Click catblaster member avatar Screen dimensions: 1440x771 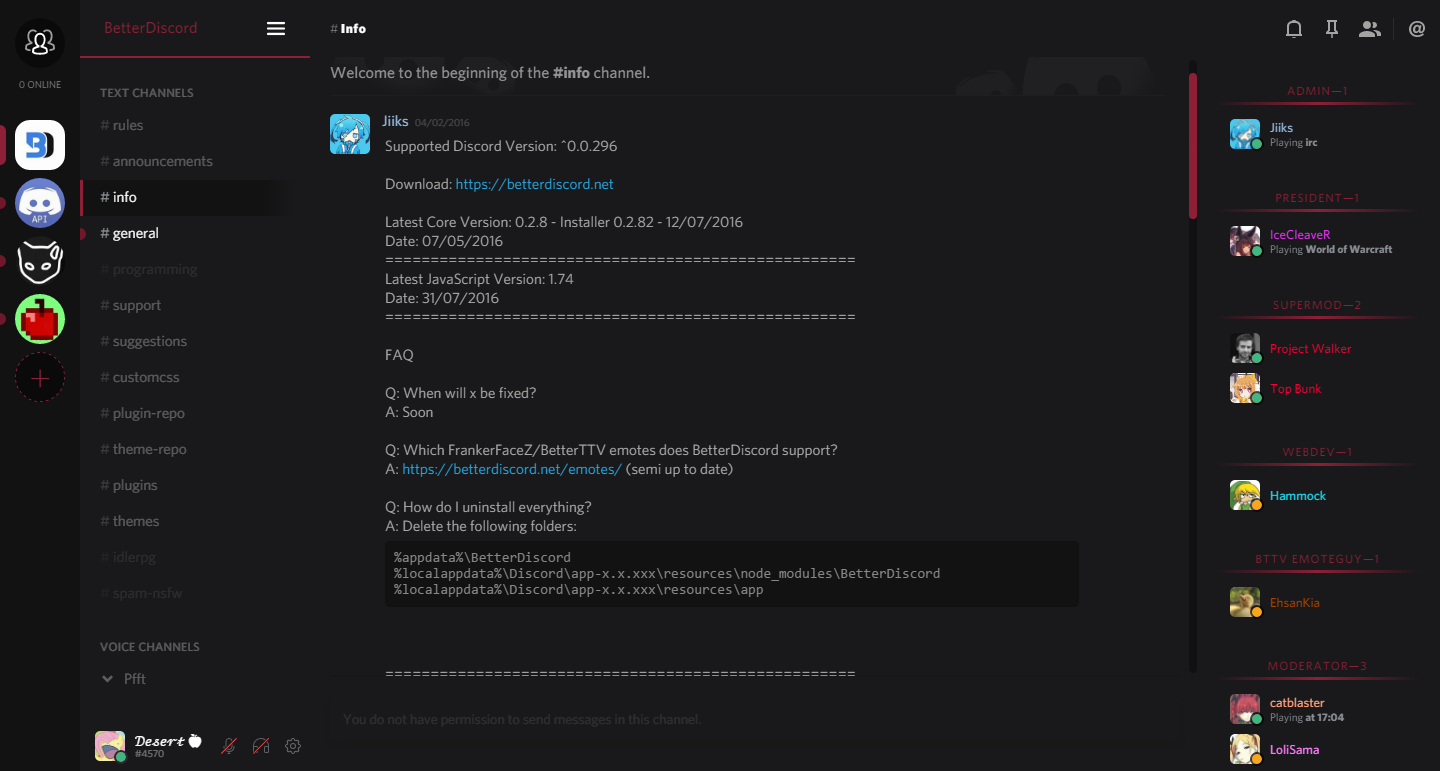[1245, 709]
